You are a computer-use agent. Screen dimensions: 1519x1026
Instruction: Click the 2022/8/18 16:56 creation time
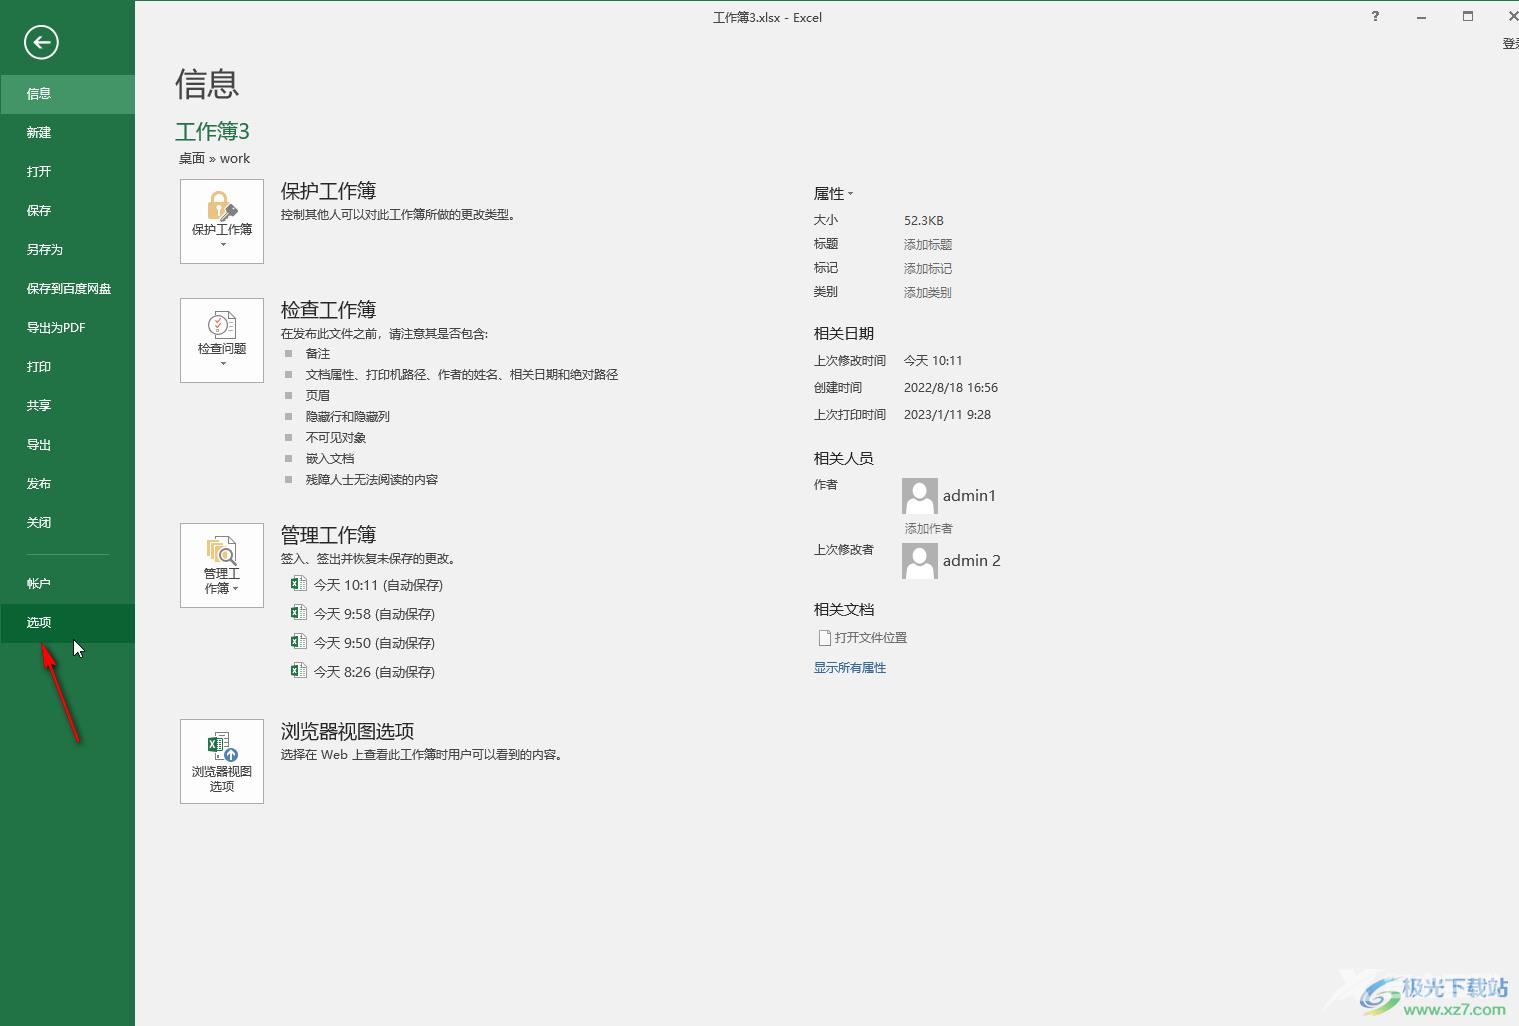coord(951,388)
